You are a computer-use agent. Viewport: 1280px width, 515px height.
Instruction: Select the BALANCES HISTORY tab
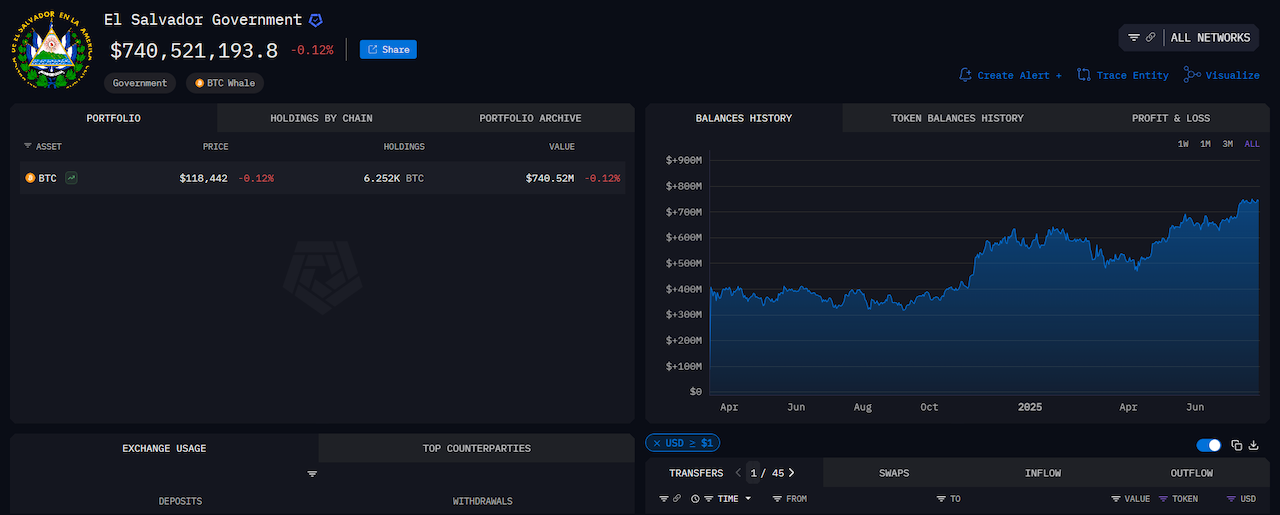[x=744, y=118]
